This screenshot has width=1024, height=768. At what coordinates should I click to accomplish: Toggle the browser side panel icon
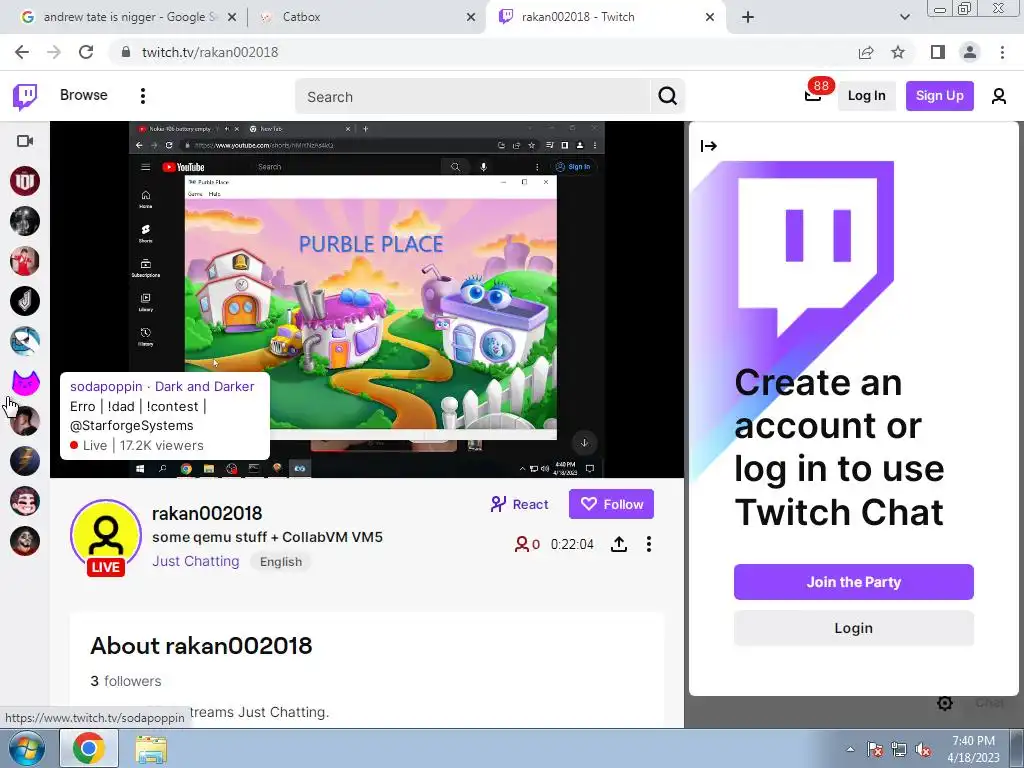pyautogui.click(x=938, y=52)
